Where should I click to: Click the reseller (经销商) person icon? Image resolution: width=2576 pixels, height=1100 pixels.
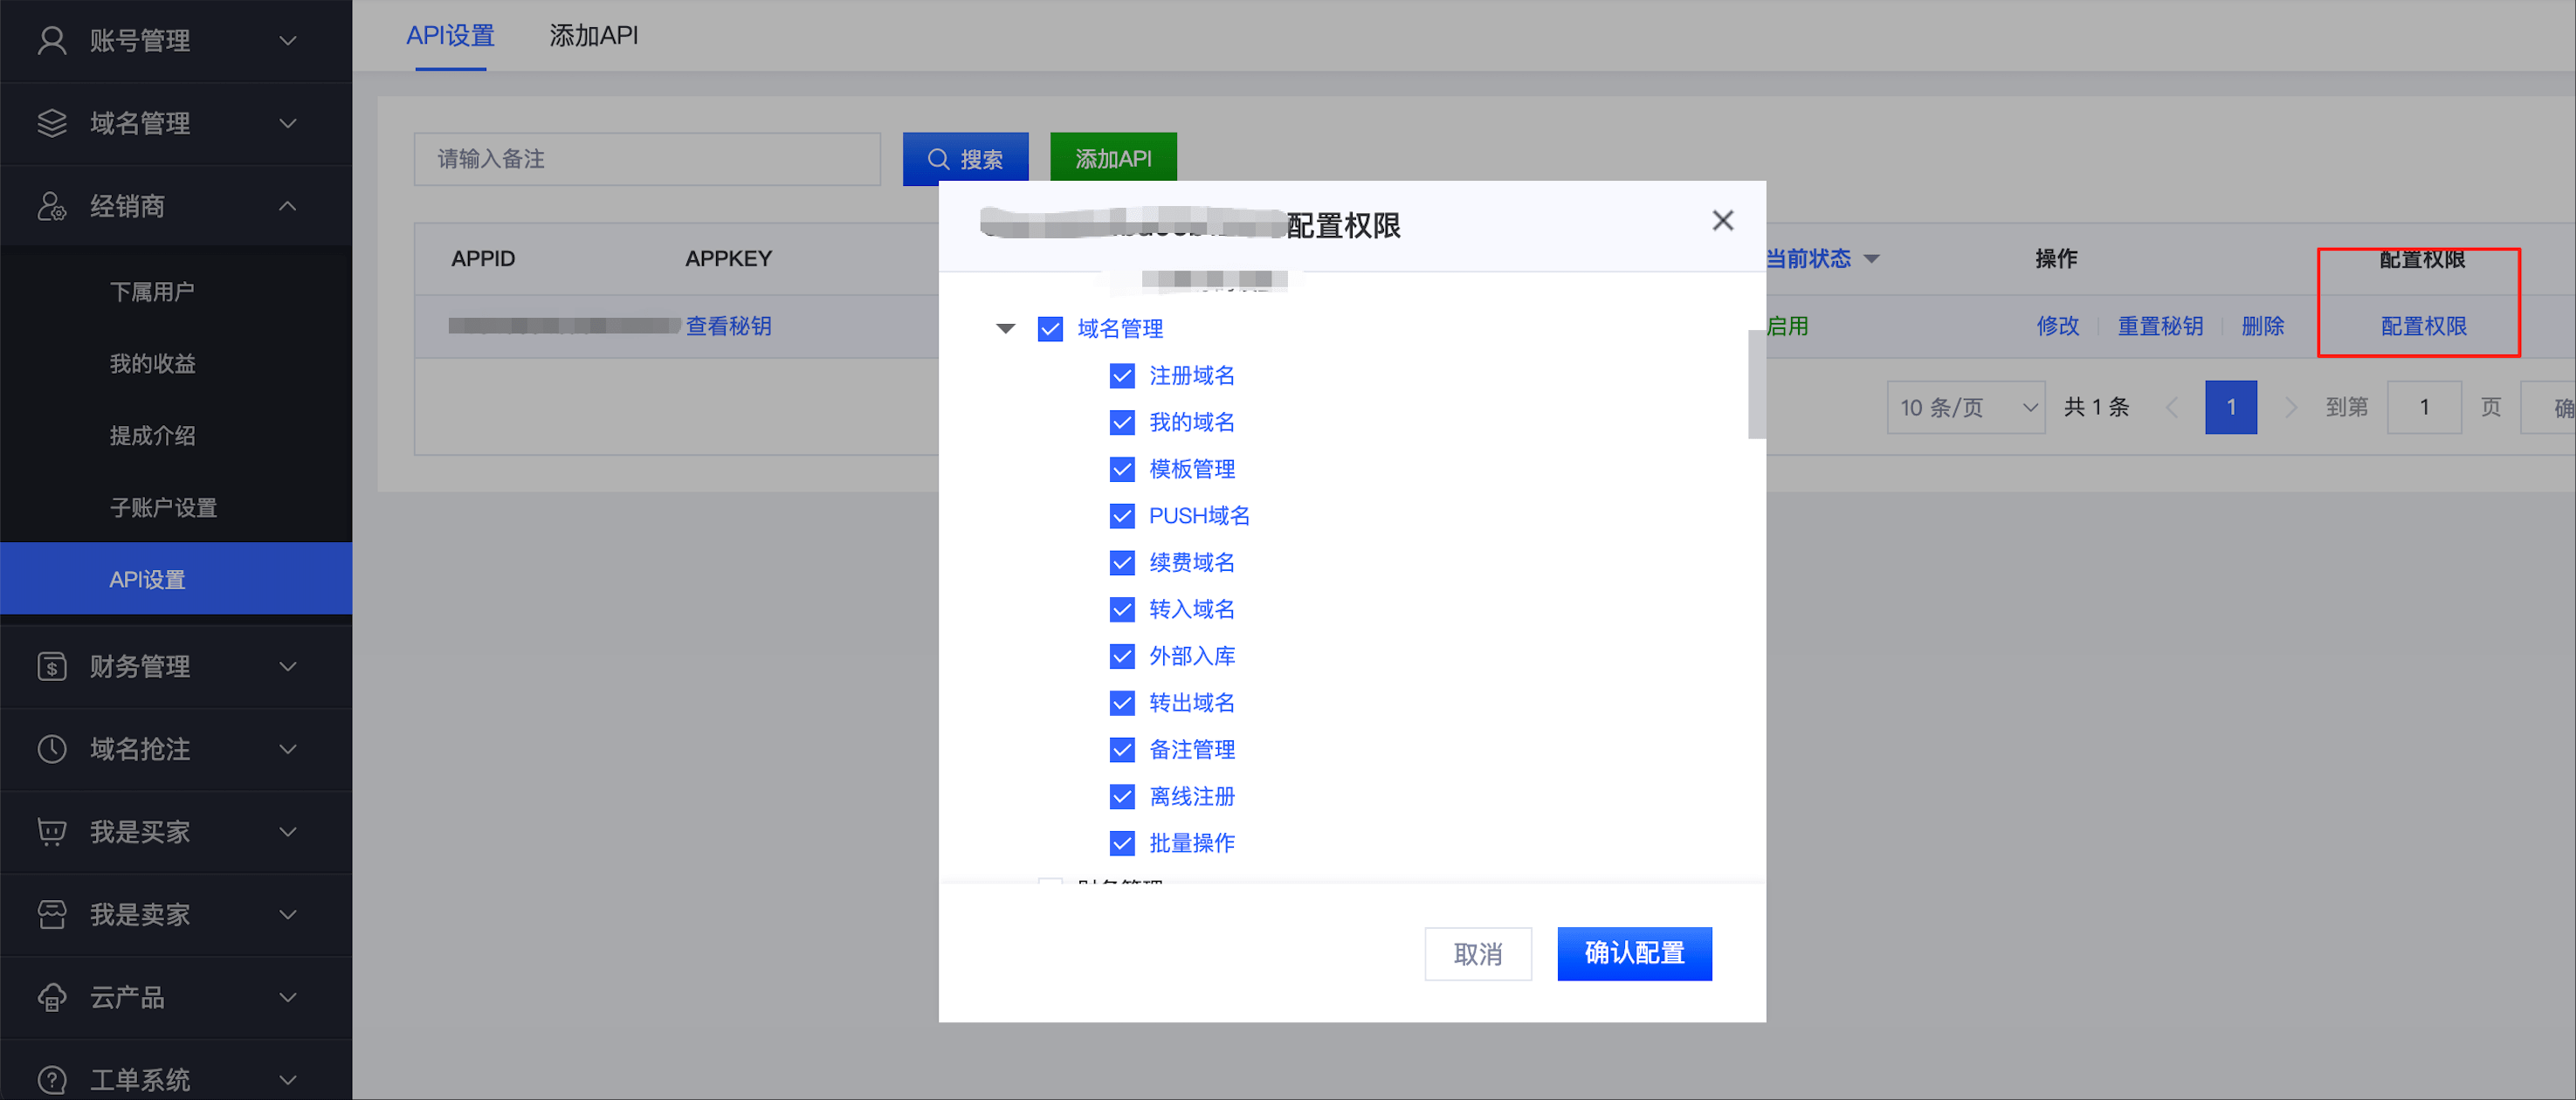click(52, 206)
